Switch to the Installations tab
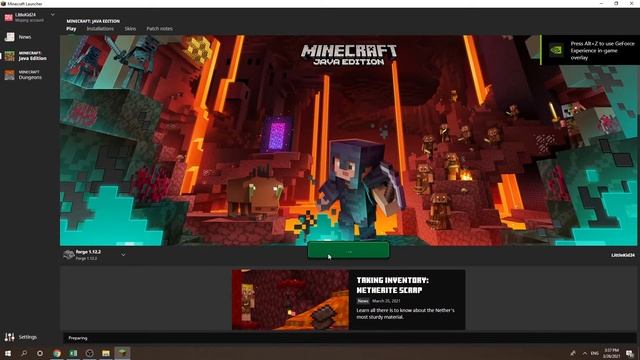640x360 pixels. pyautogui.click(x=100, y=29)
